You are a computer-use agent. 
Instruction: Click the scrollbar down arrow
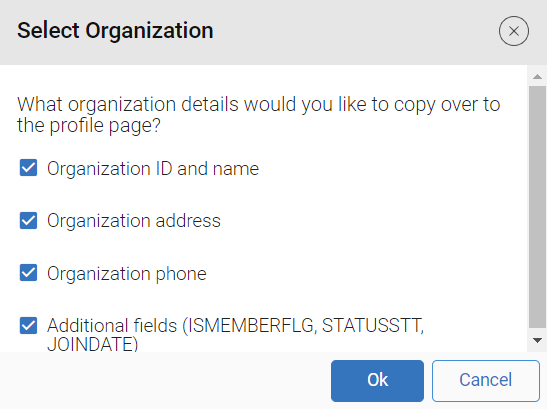pos(537,340)
